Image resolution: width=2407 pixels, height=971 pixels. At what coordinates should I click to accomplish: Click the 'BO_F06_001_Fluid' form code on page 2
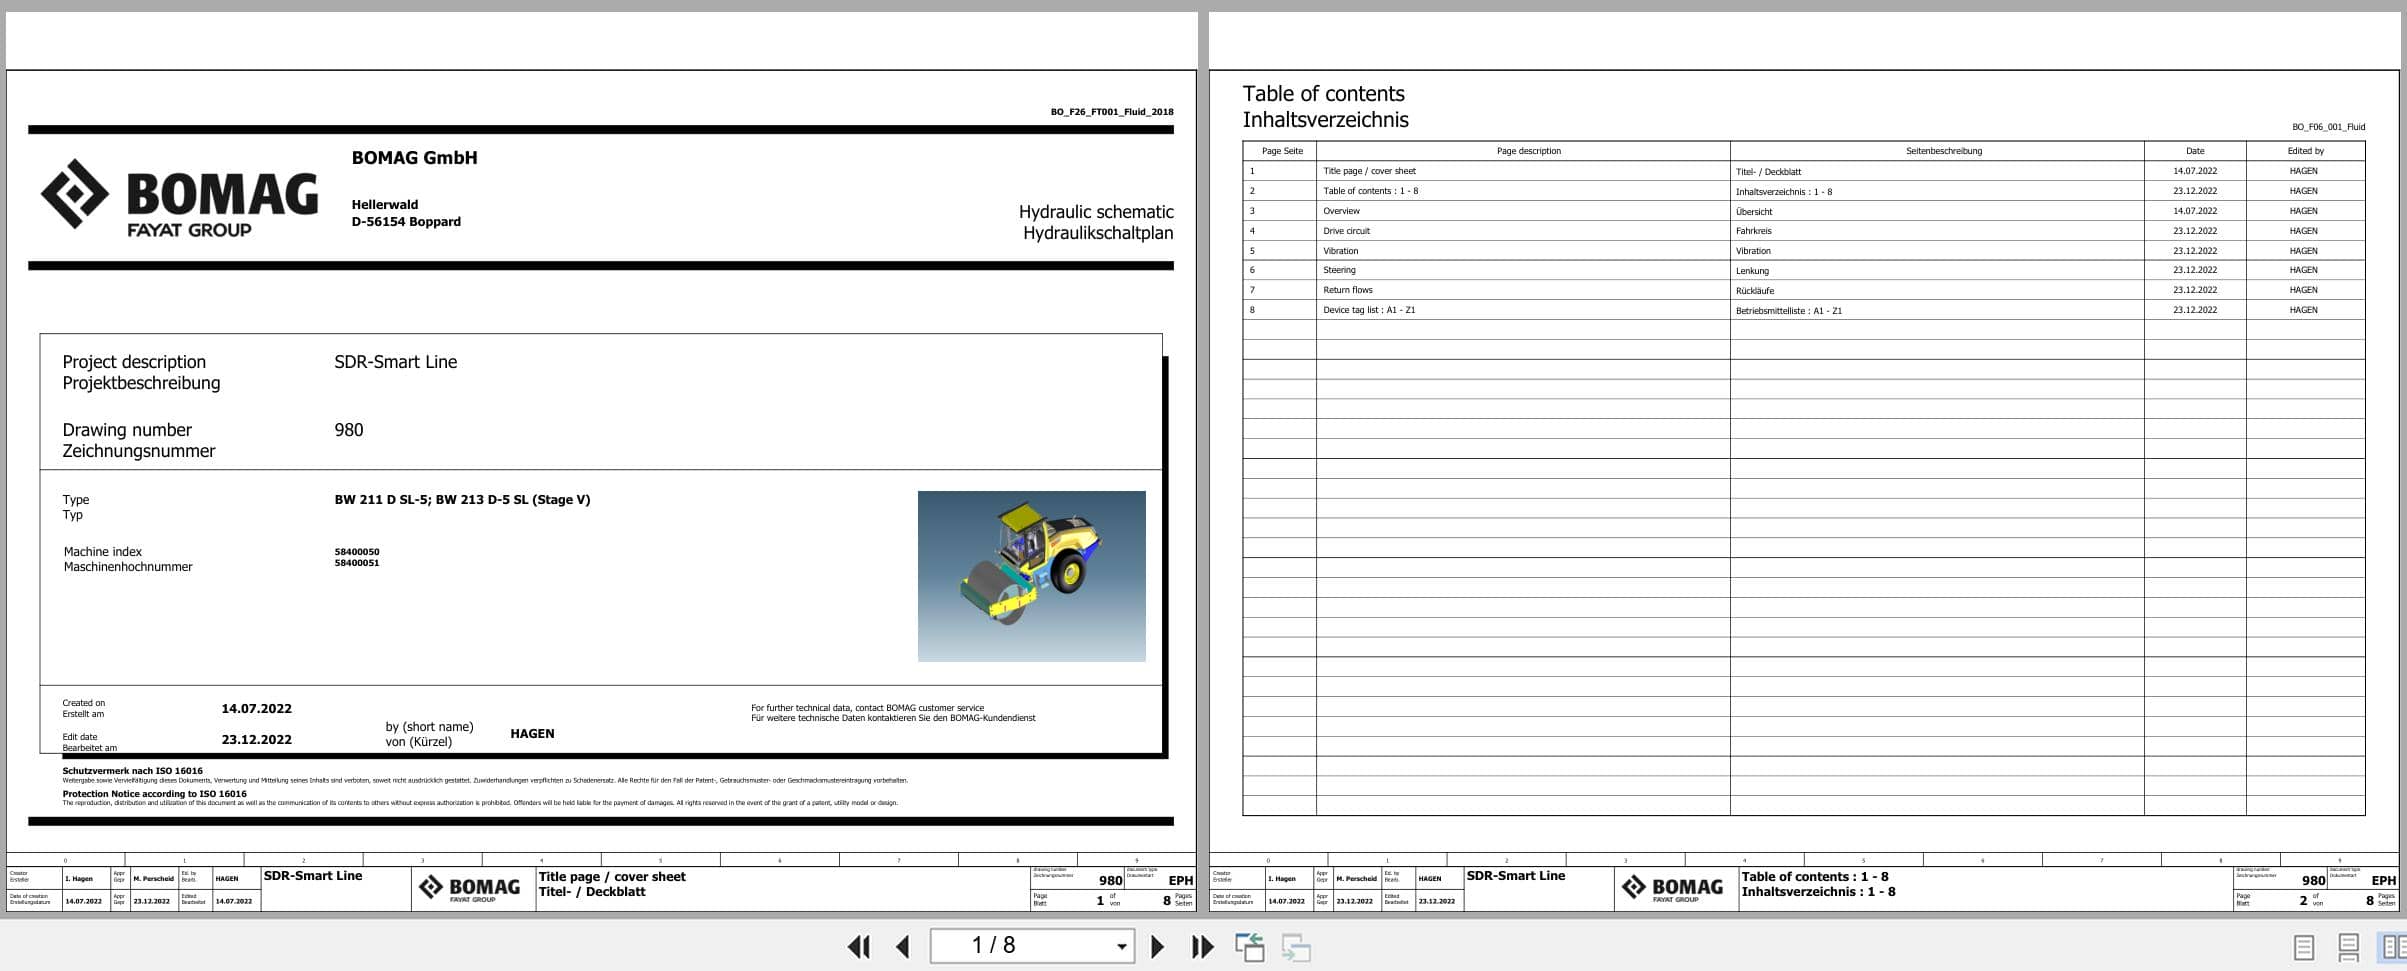(x=2328, y=127)
